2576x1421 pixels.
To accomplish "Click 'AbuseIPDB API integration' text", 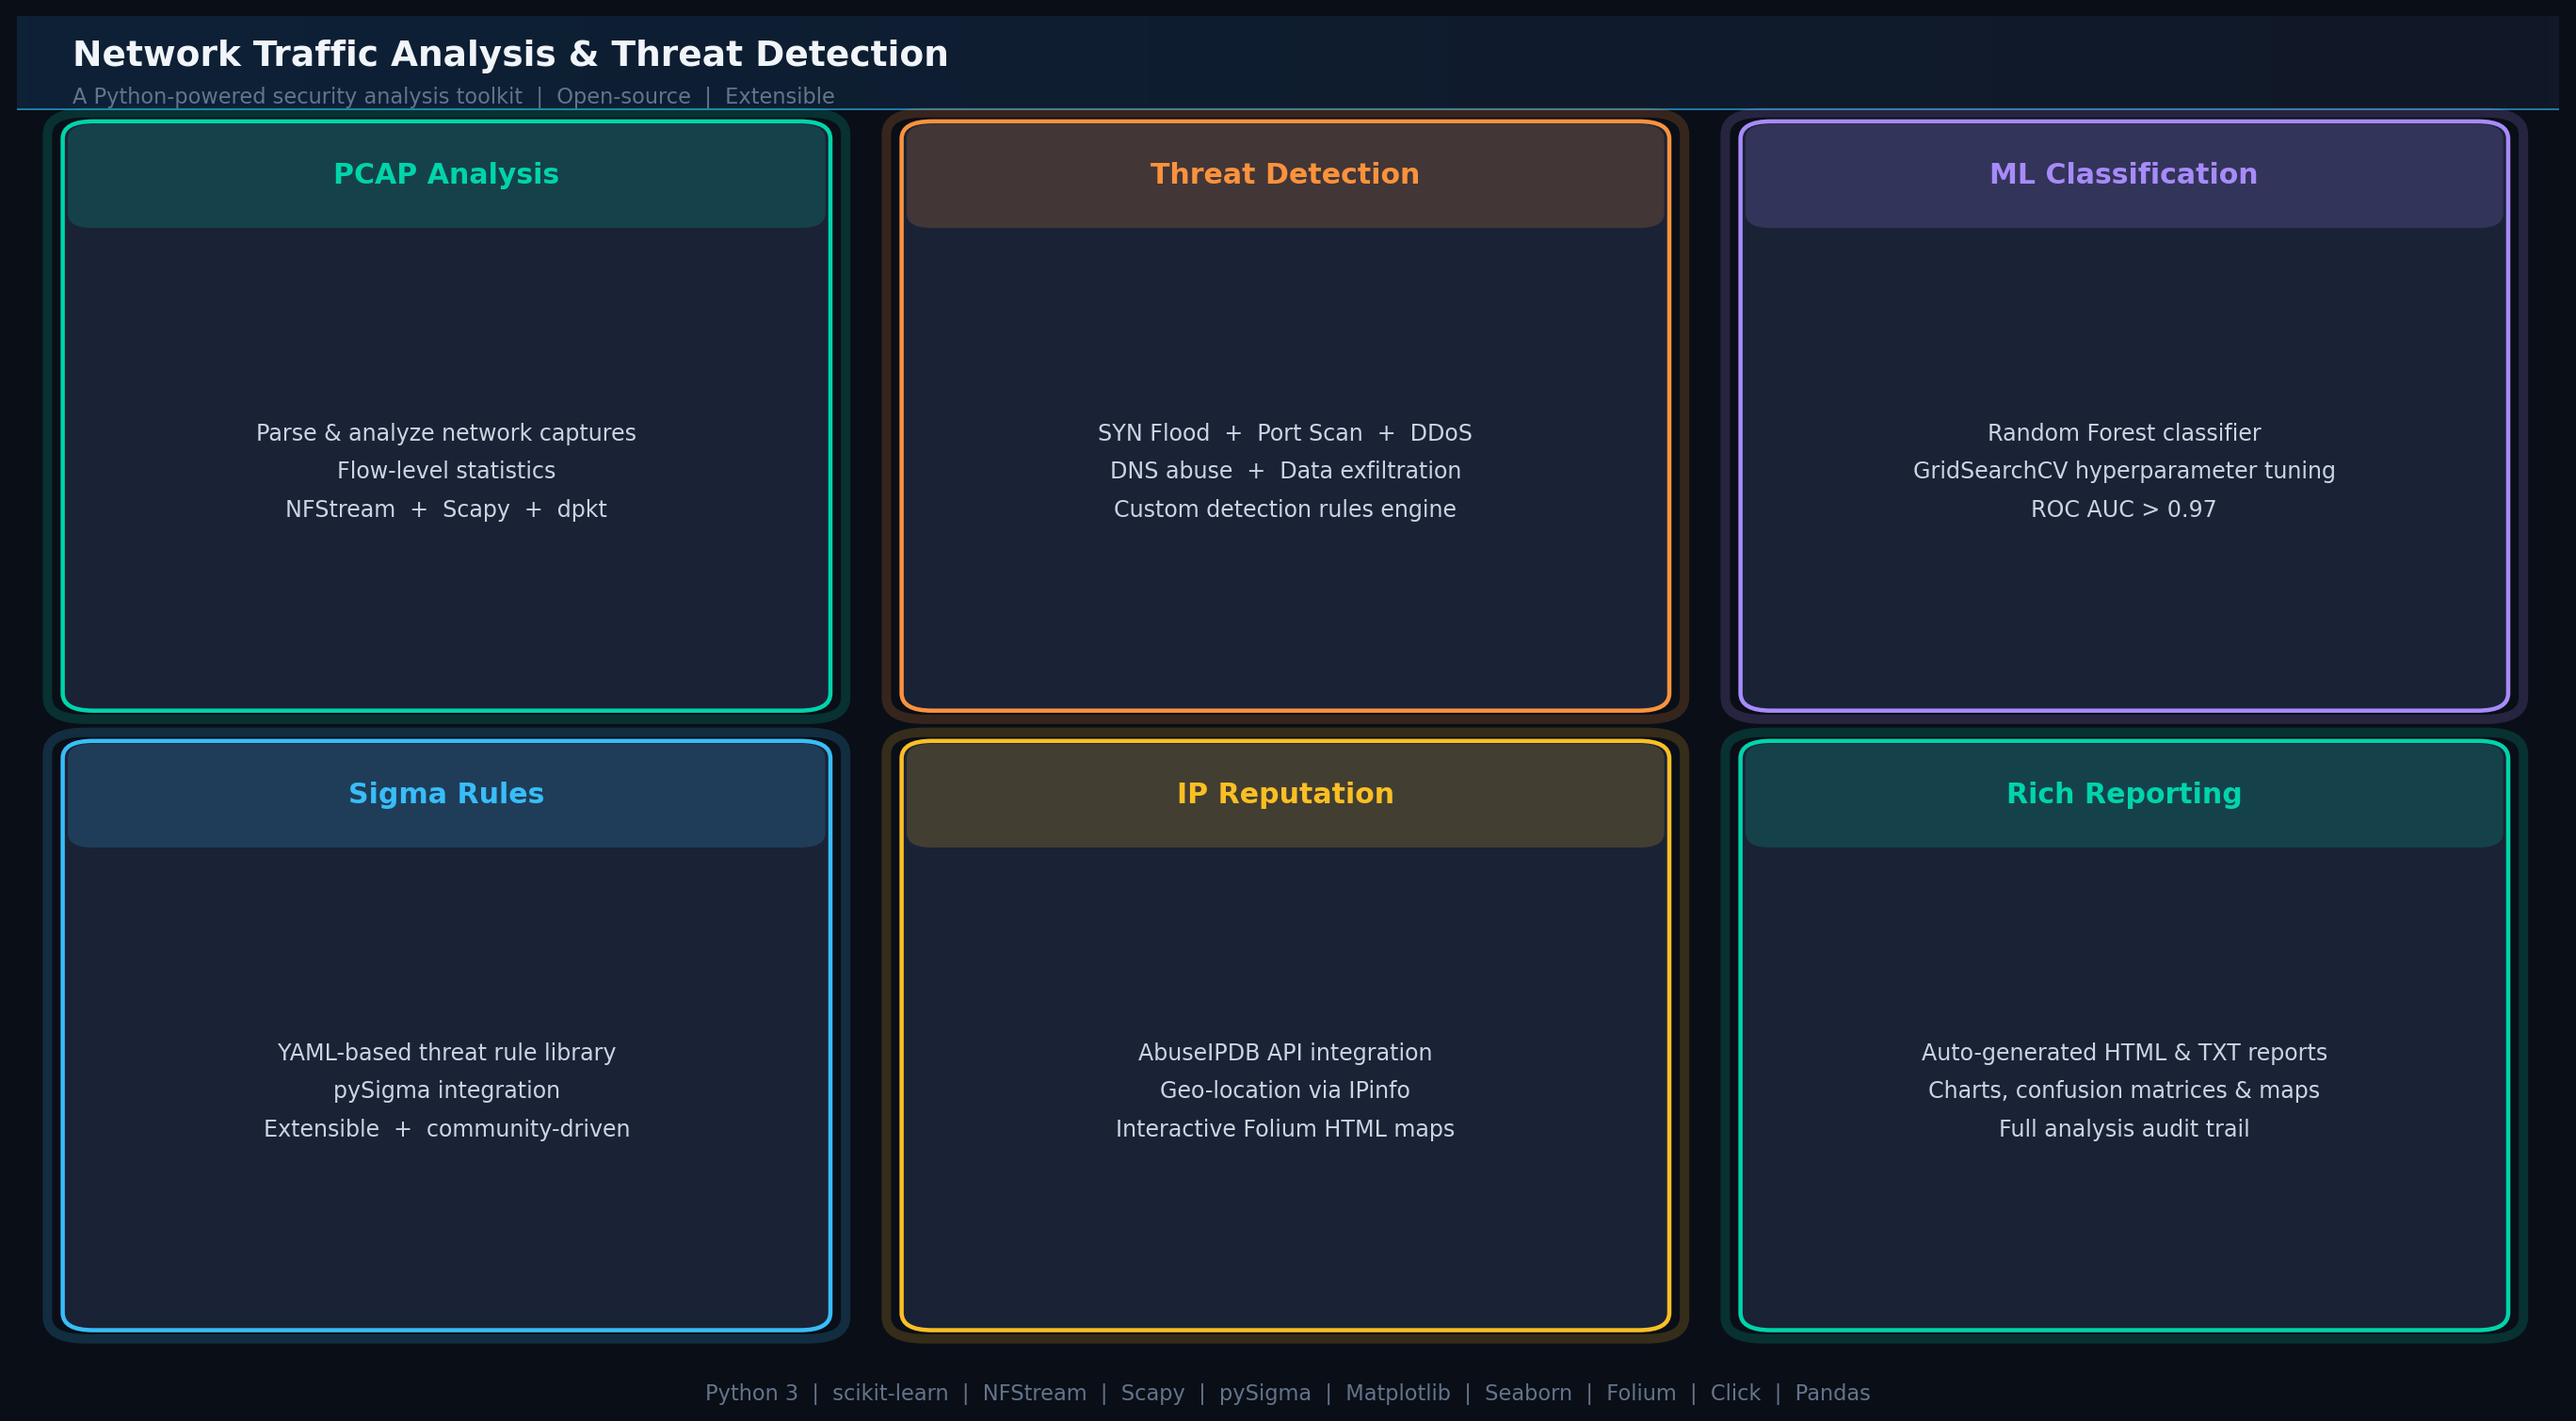I will (x=1284, y=1052).
